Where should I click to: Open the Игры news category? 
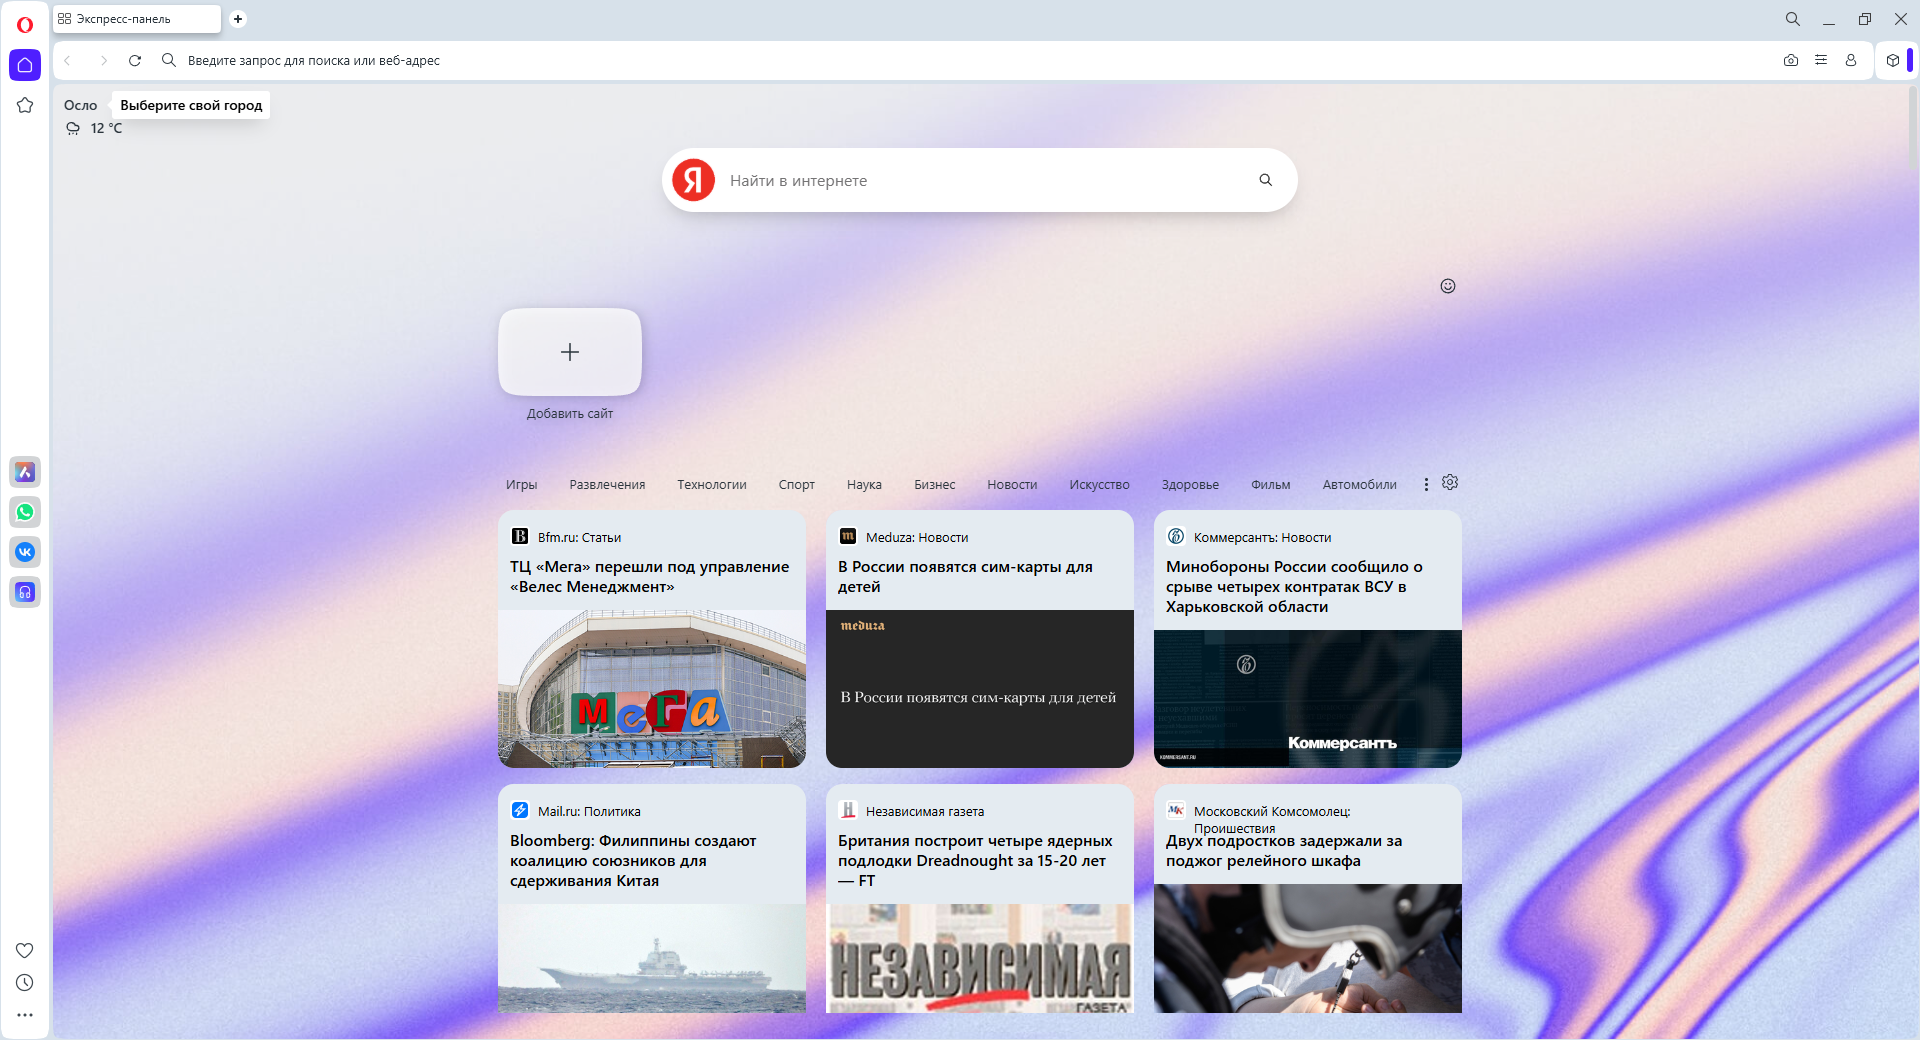522,485
